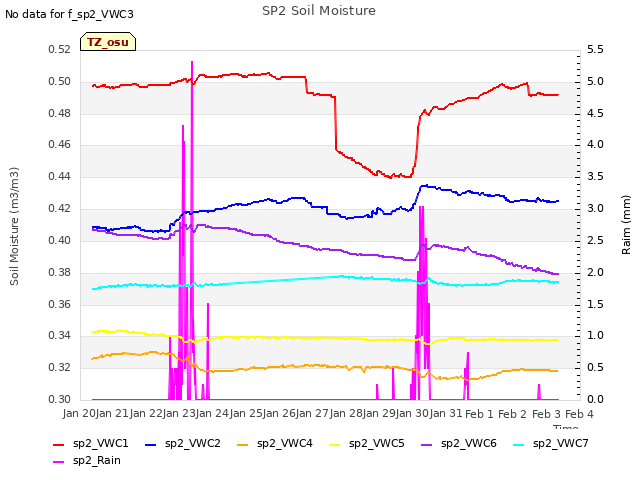Click the 0.44 left axis value
Image resolution: width=640 pixels, height=480 pixels.
(x=60, y=177)
